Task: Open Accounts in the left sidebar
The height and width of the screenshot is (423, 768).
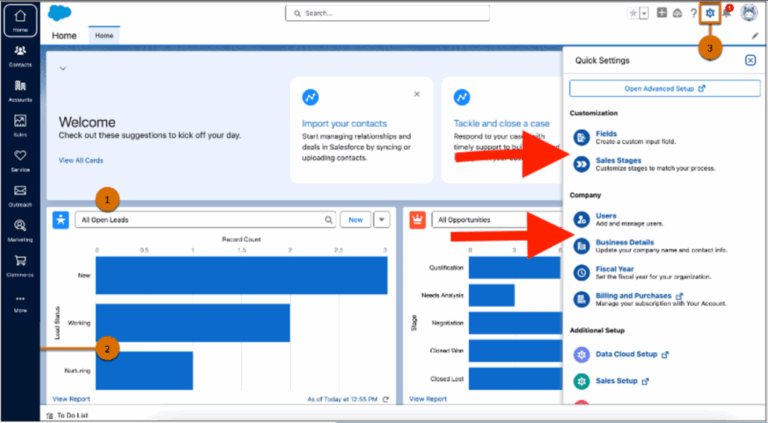Action: coord(20,91)
